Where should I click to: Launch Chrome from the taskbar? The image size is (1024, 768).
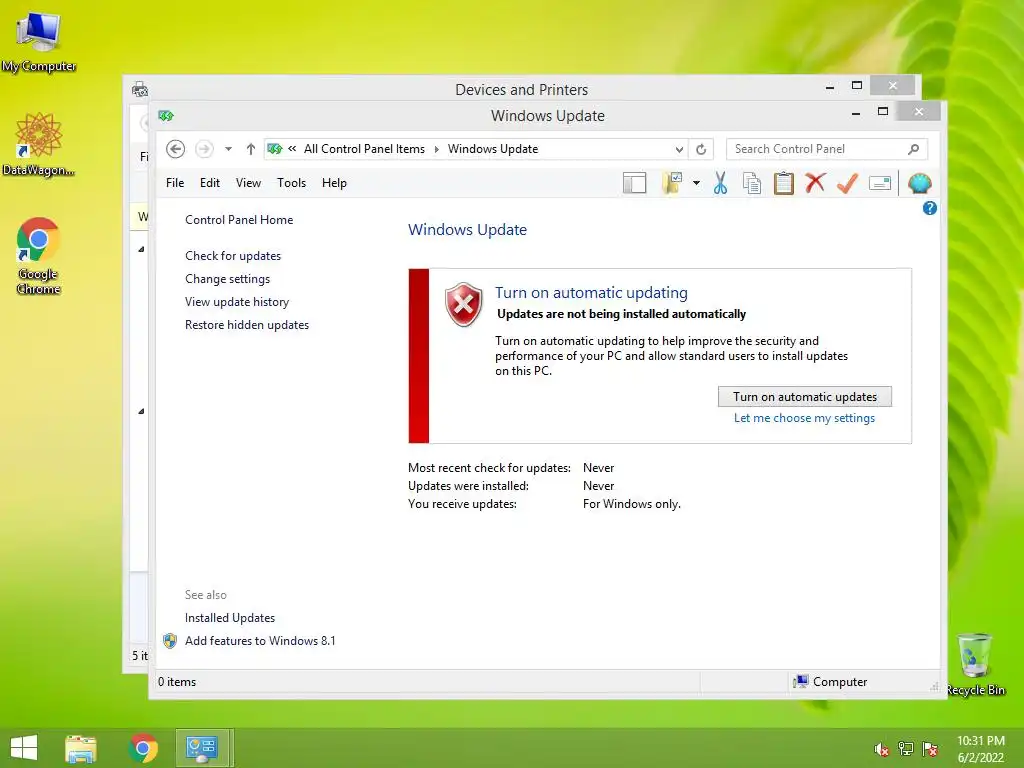point(143,748)
